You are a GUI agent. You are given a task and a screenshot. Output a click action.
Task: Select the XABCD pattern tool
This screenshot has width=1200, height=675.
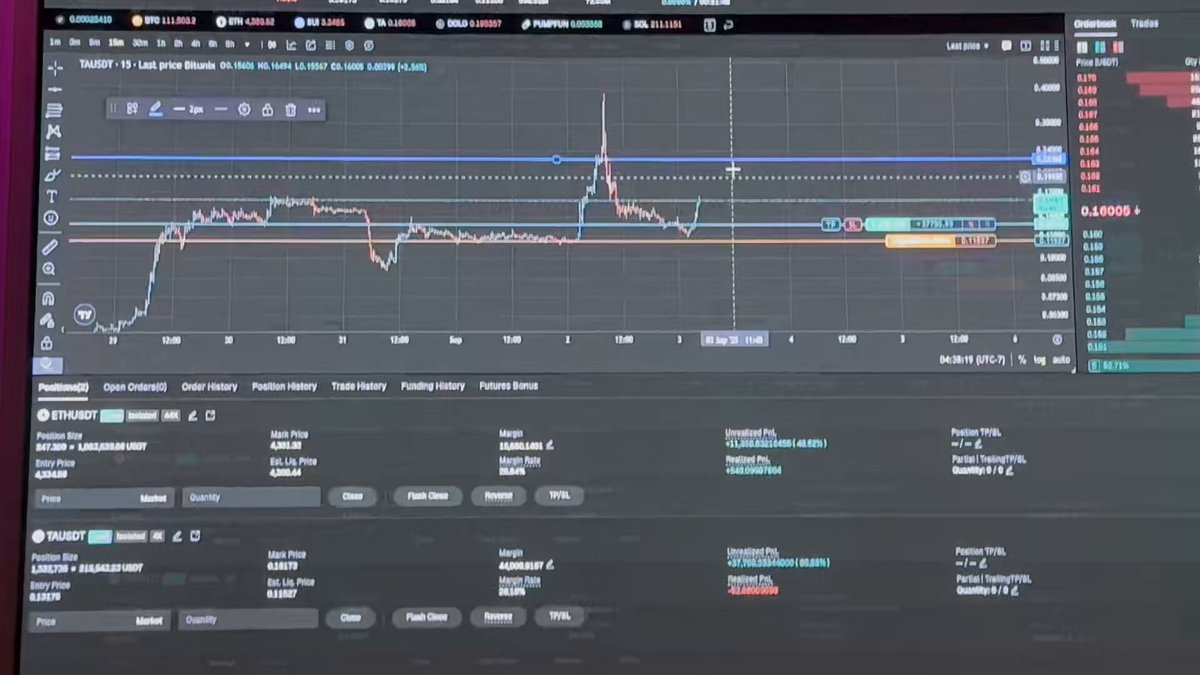pyautogui.click(x=54, y=132)
